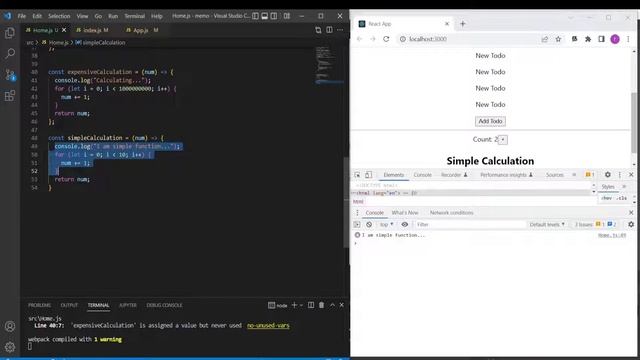Open the Styles pane in DevTools
Screen dimensions: 640x360
(x=608, y=187)
